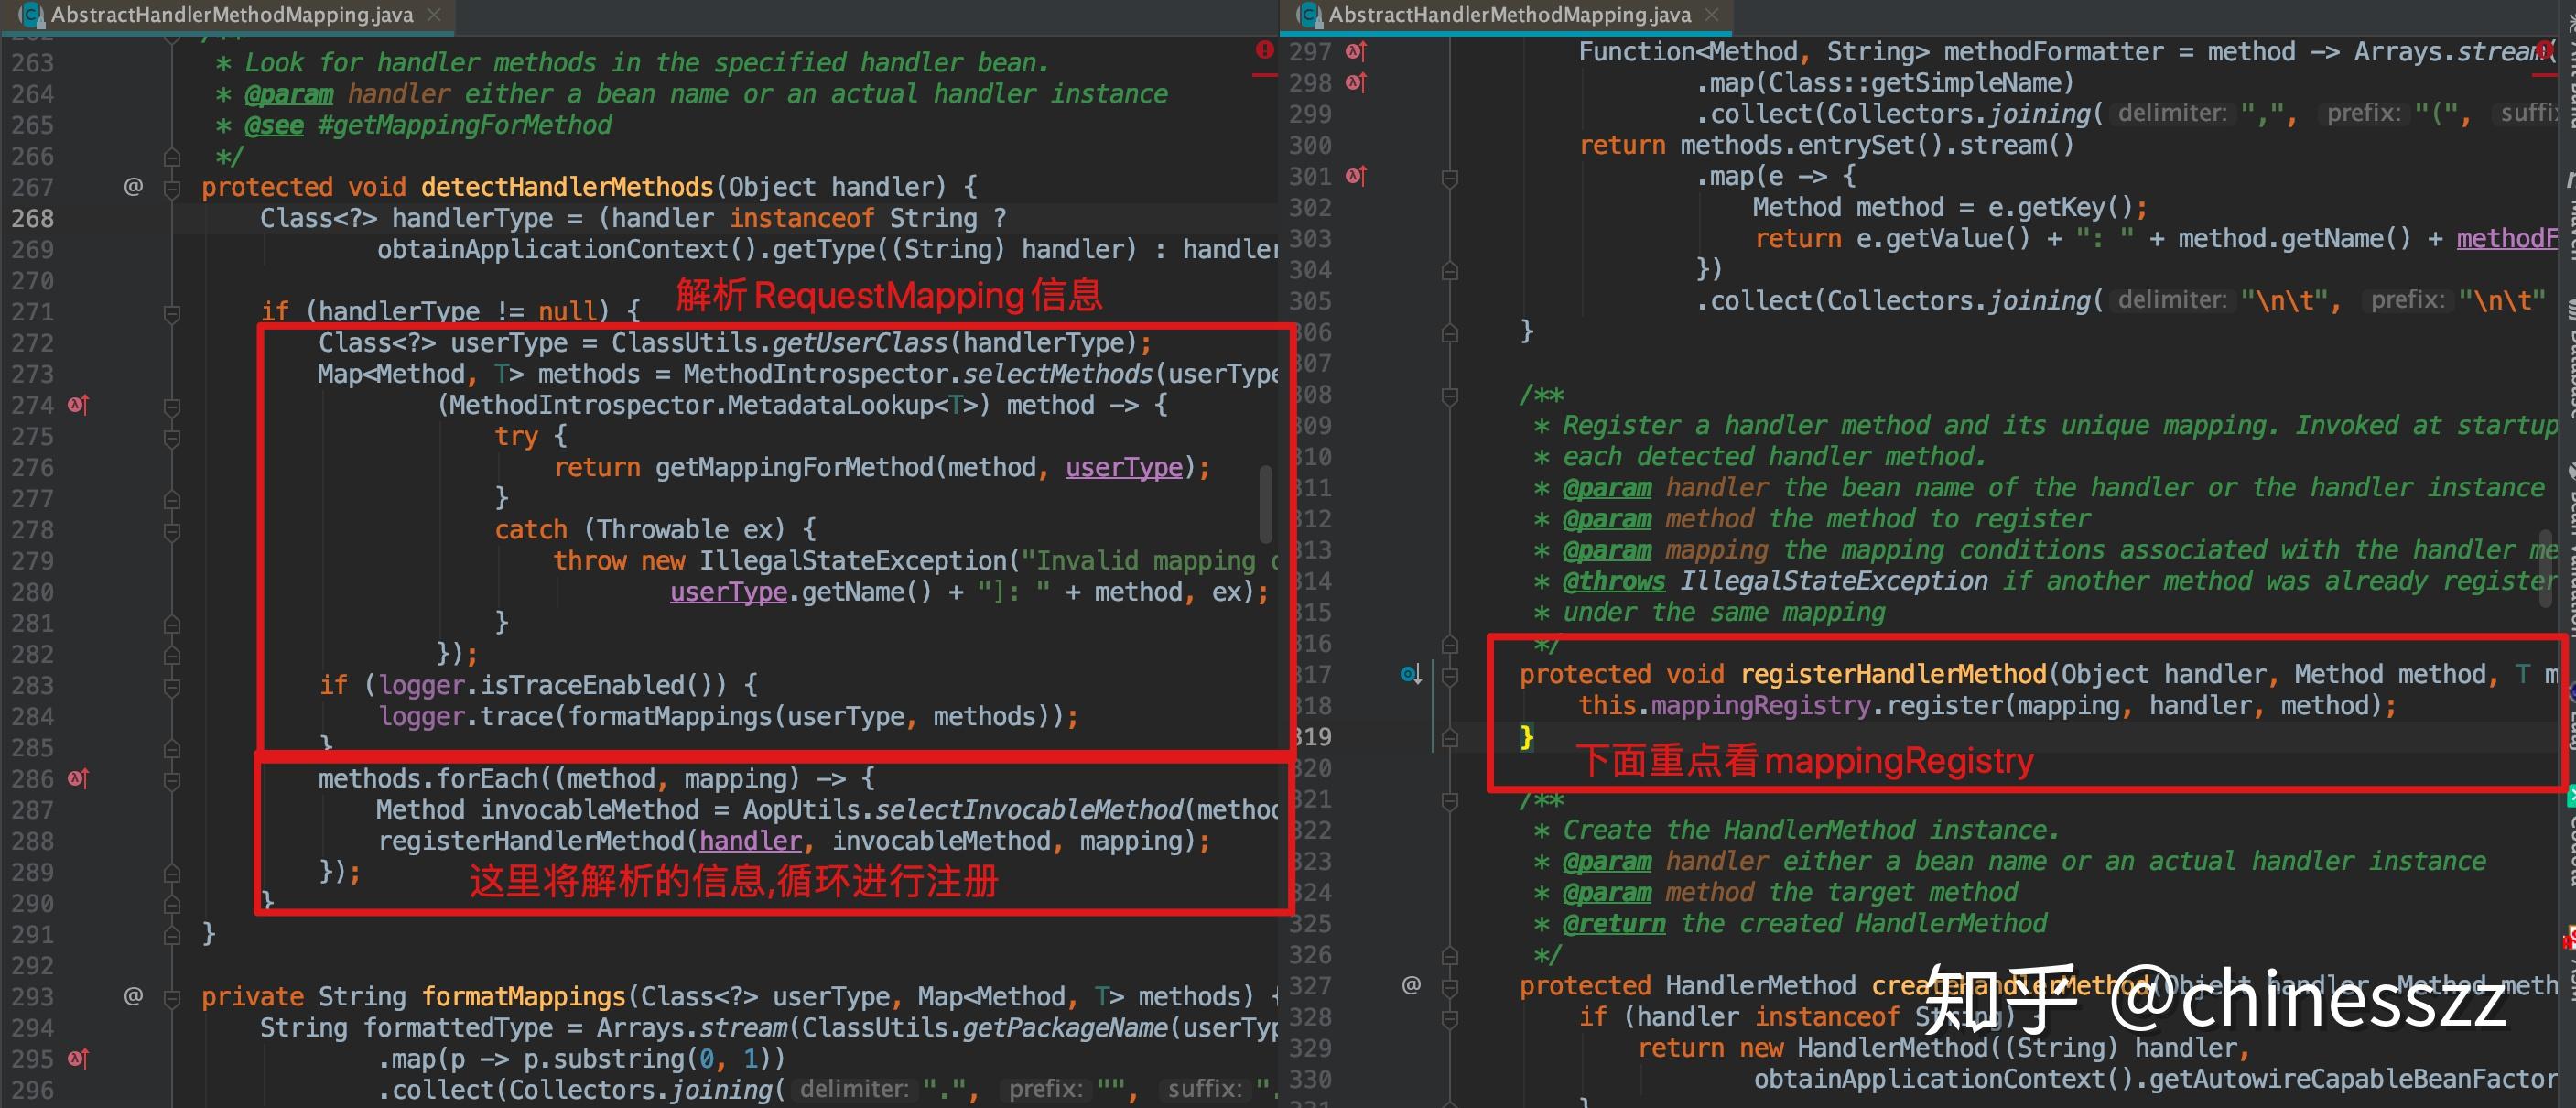Click the @ gutter icon beside detectHandlerMethods

(x=133, y=186)
